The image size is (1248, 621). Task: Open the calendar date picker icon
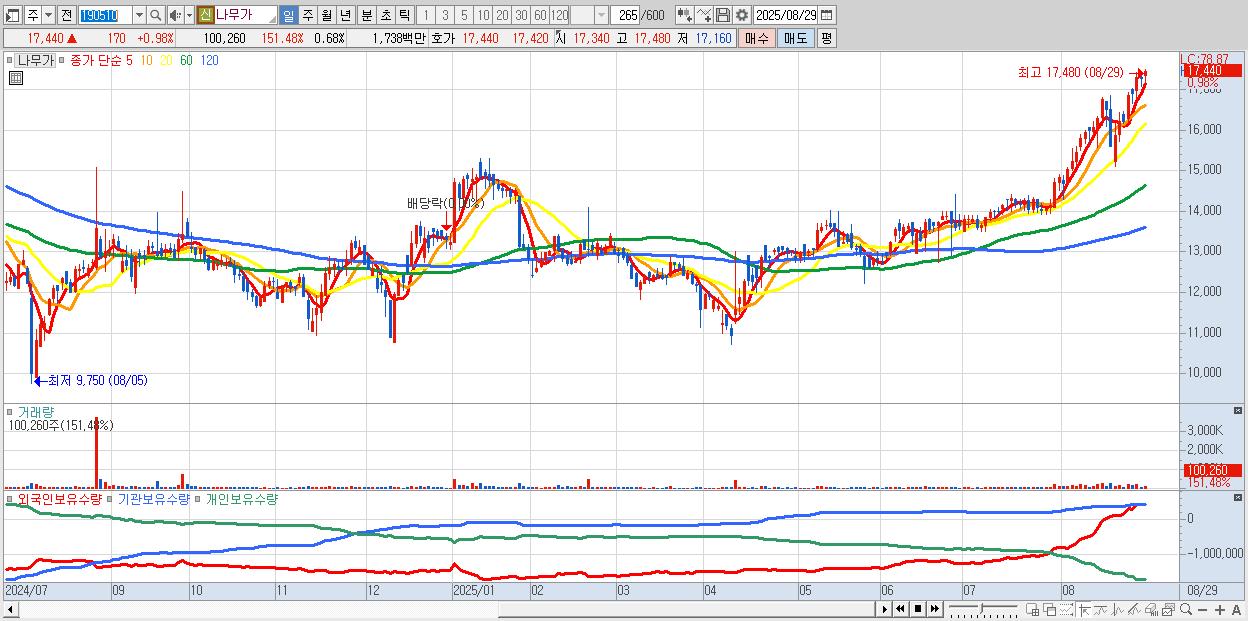(x=826, y=15)
